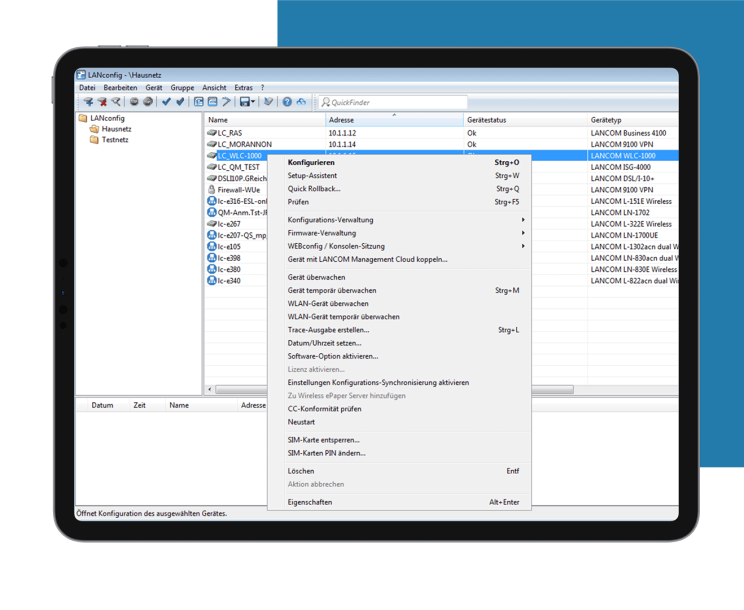Click the add device toolbar icon

click(x=88, y=102)
